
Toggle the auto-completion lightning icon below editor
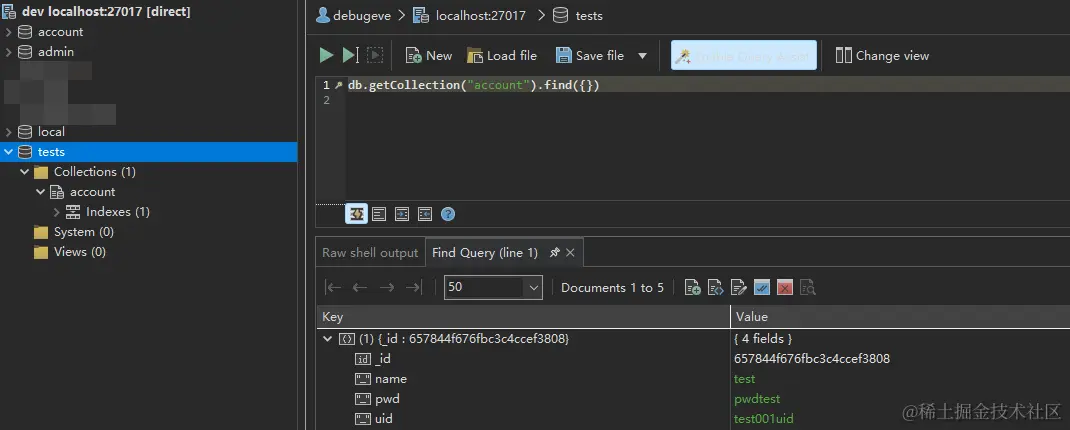[356, 214]
